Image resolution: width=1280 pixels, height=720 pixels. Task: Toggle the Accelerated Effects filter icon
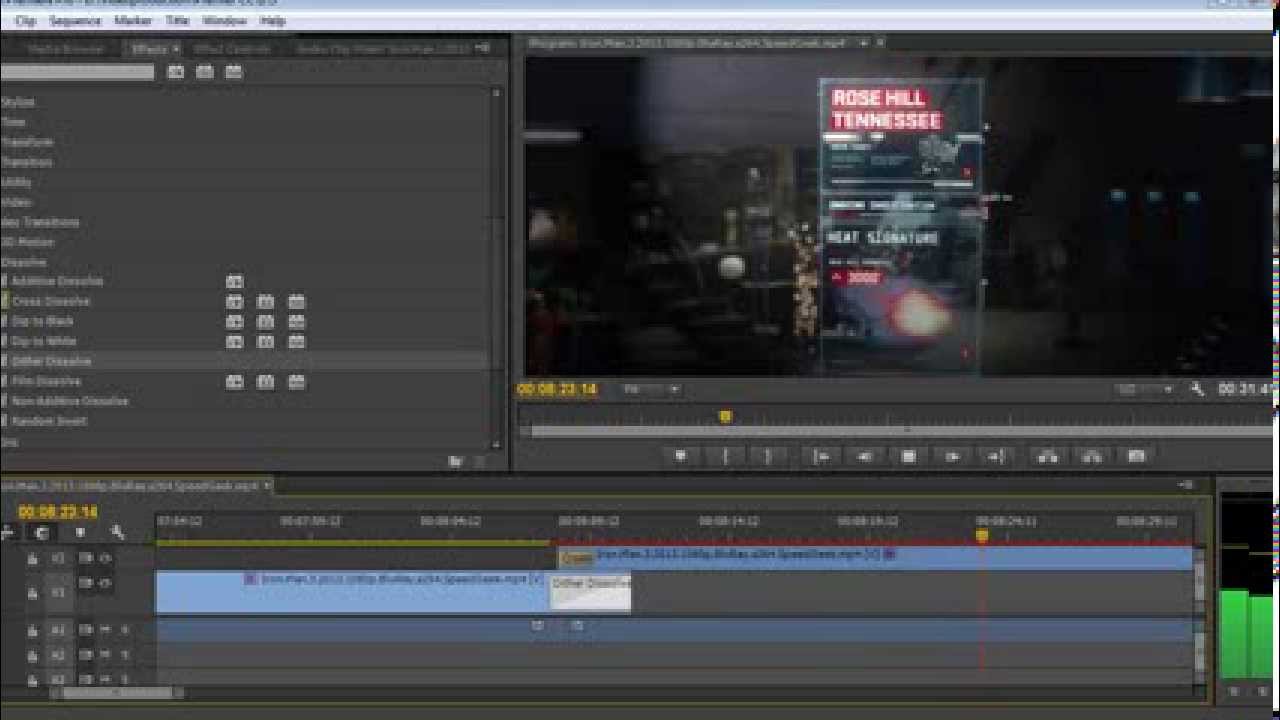click(176, 72)
